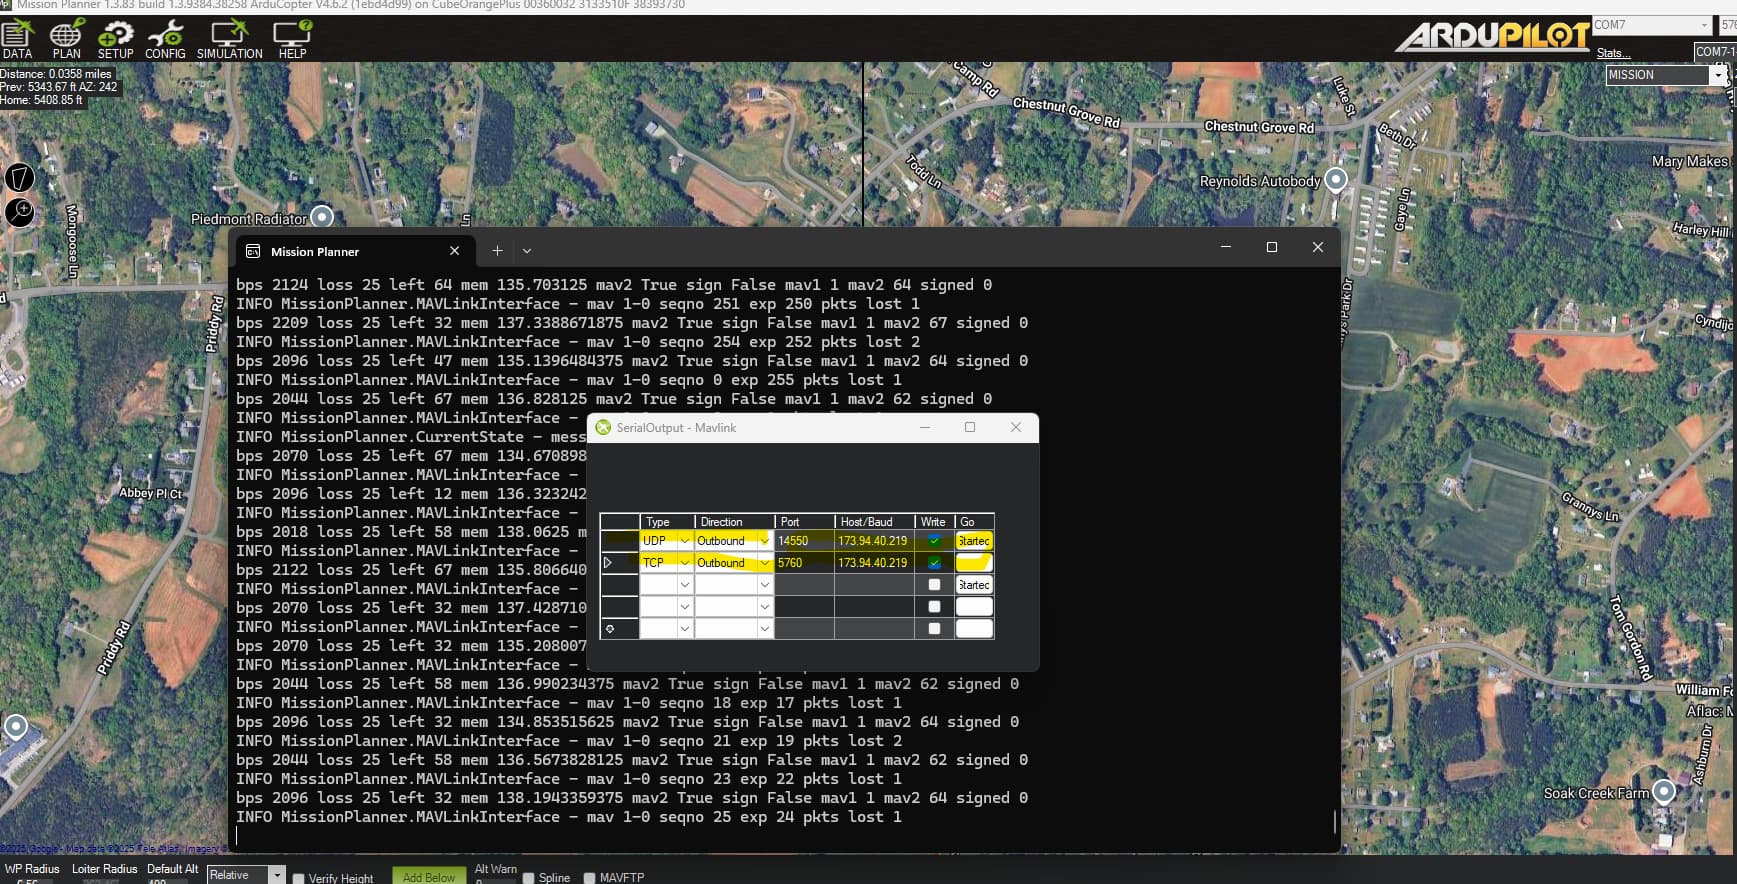Expand the UDP Type dropdown
The height and width of the screenshot is (884, 1737).
coord(685,541)
